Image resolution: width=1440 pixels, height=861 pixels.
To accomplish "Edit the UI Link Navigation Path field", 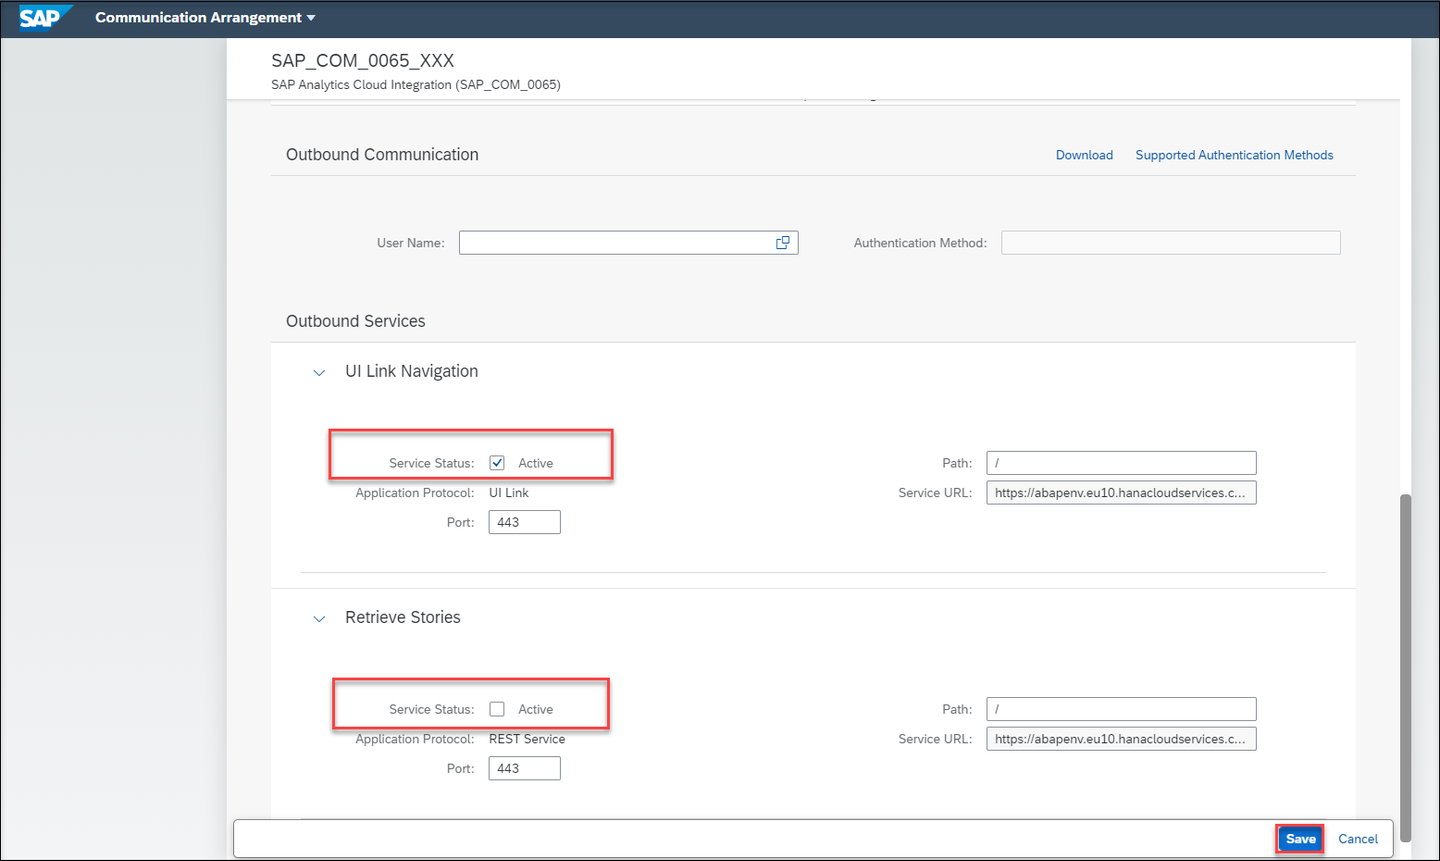I will click(1121, 463).
